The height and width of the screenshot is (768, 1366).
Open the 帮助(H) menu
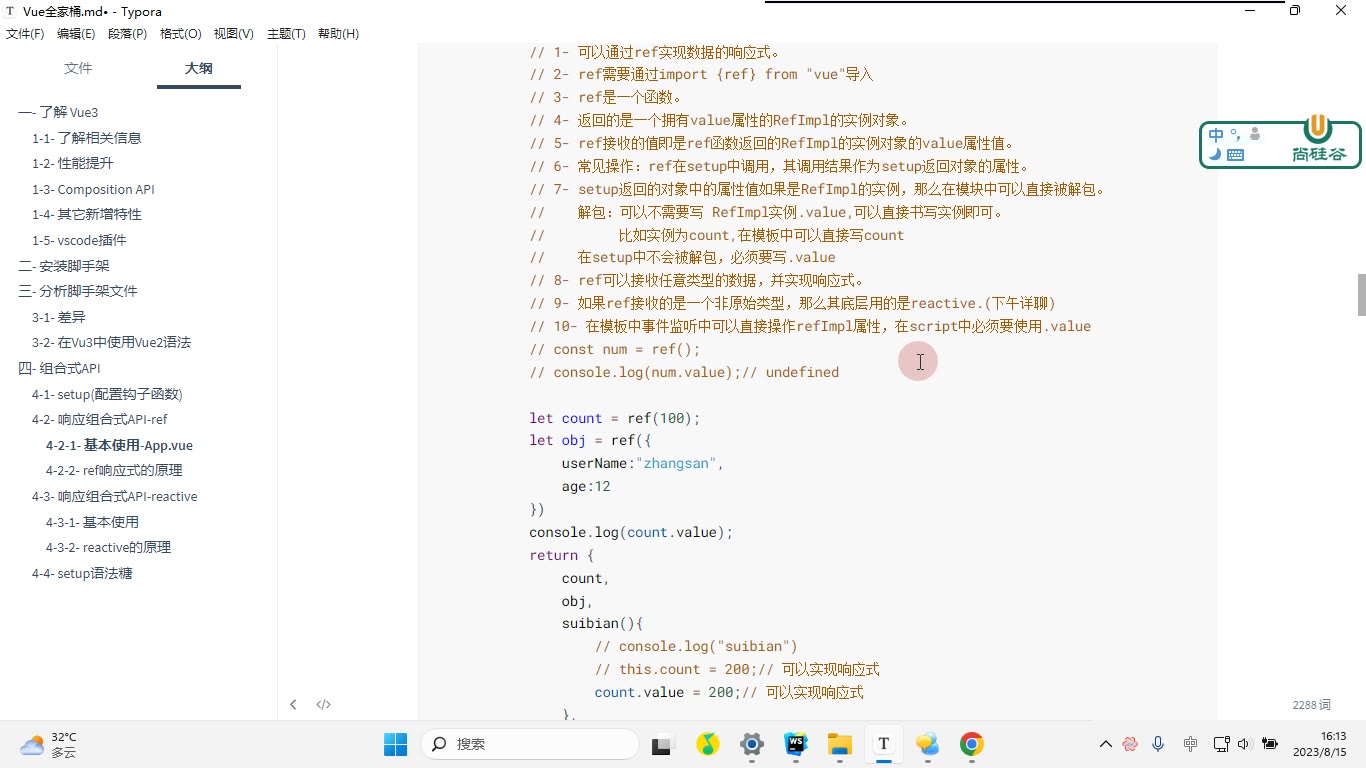click(x=338, y=33)
